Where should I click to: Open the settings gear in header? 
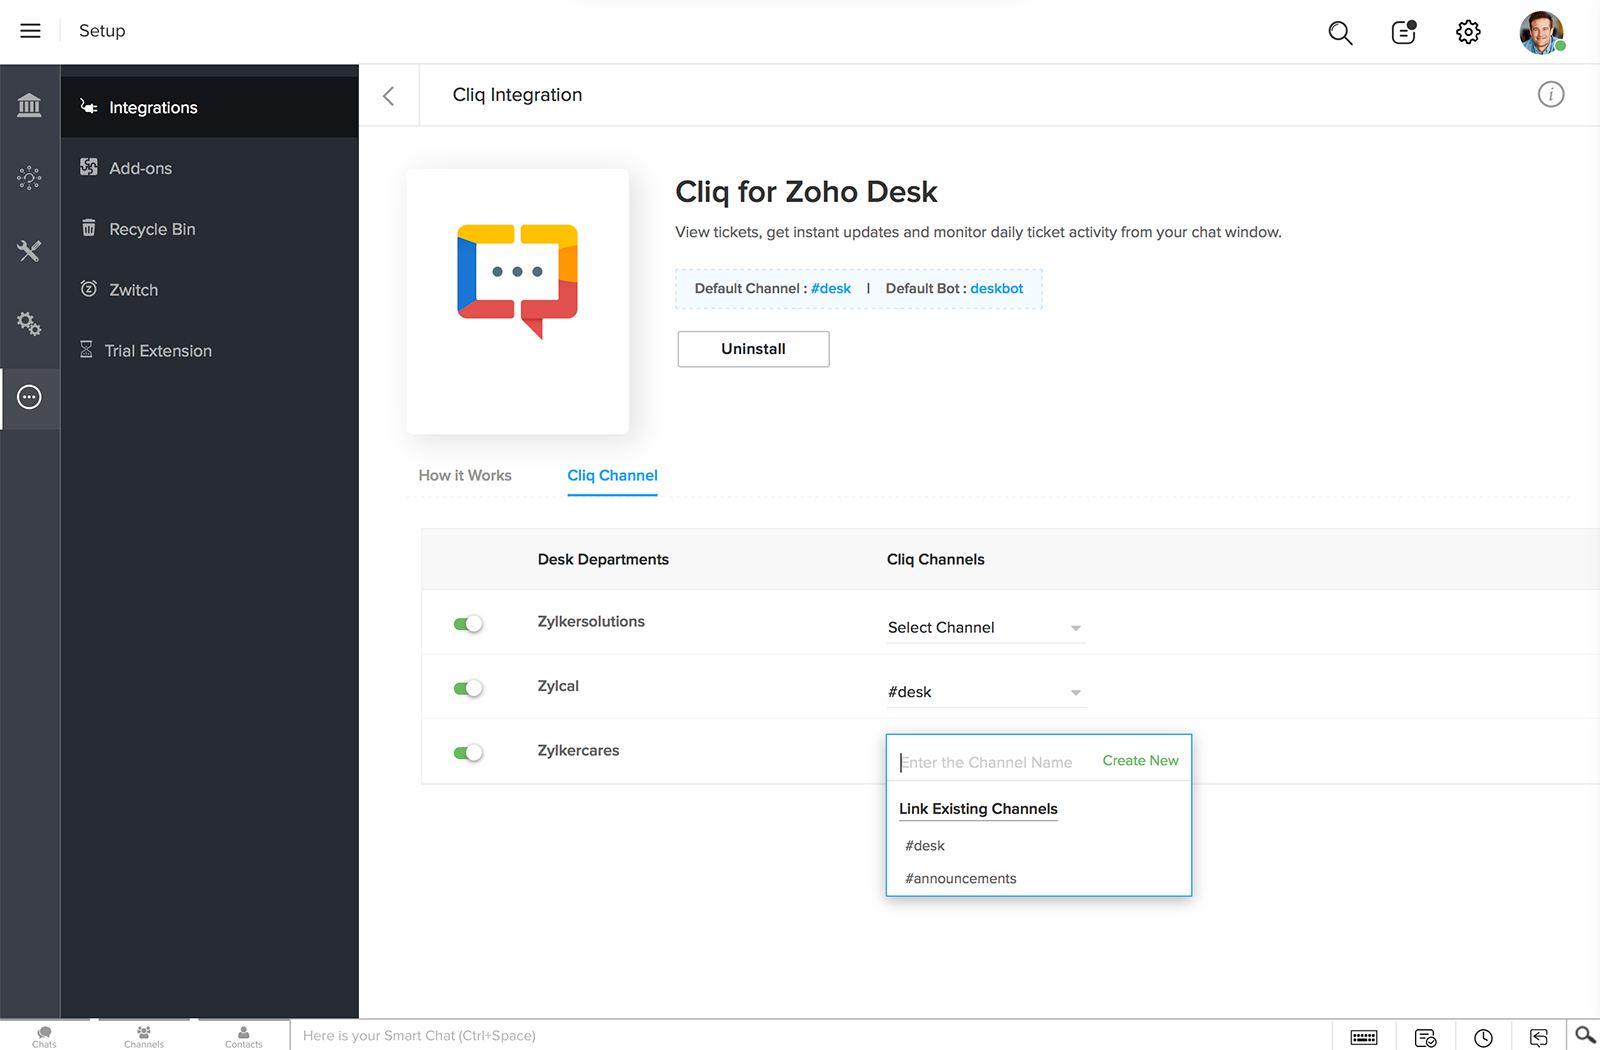coord(1468,32)
